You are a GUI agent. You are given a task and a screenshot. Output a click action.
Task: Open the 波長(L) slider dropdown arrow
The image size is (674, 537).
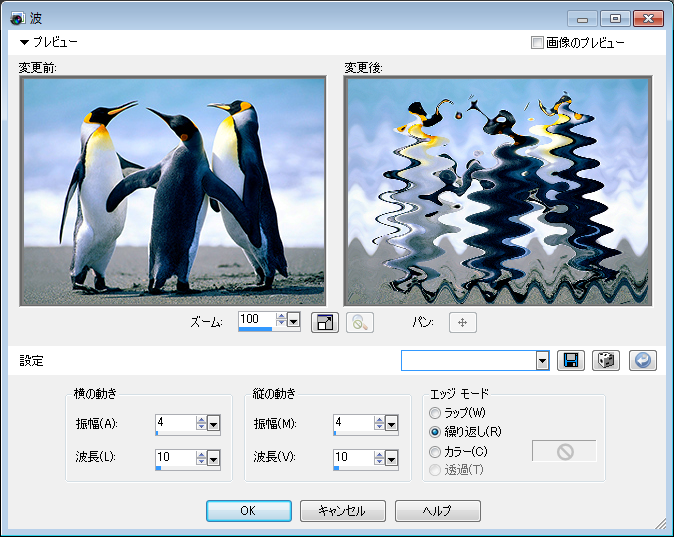214,458
